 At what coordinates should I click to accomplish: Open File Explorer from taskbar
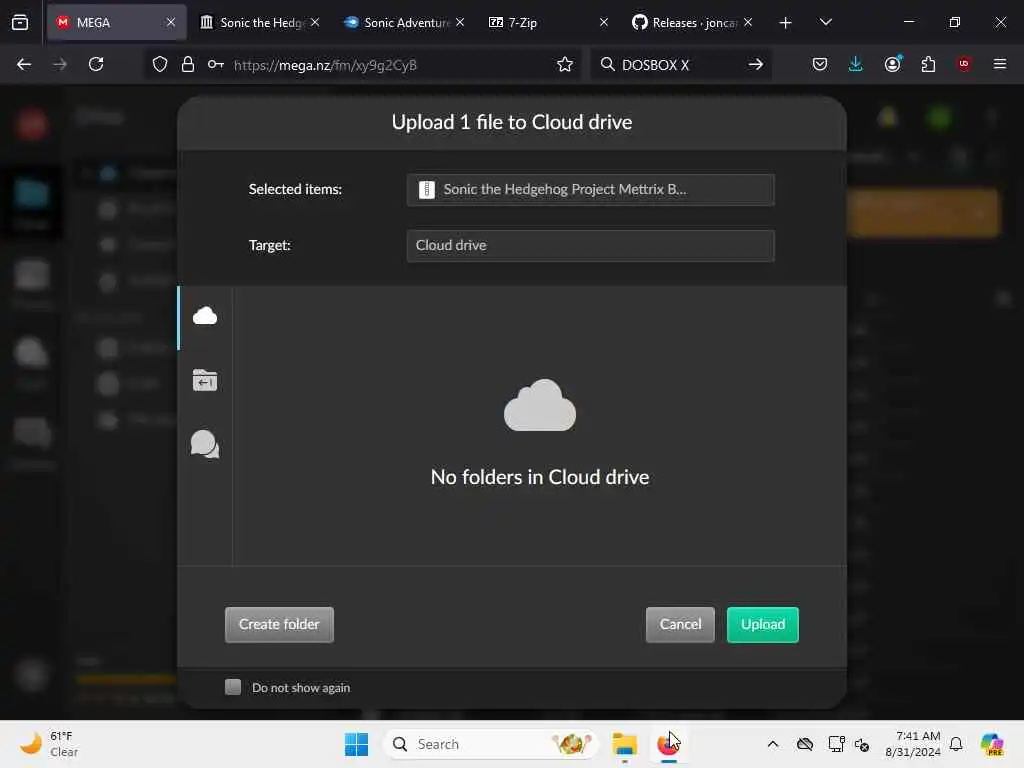click(x=624, y=744)
